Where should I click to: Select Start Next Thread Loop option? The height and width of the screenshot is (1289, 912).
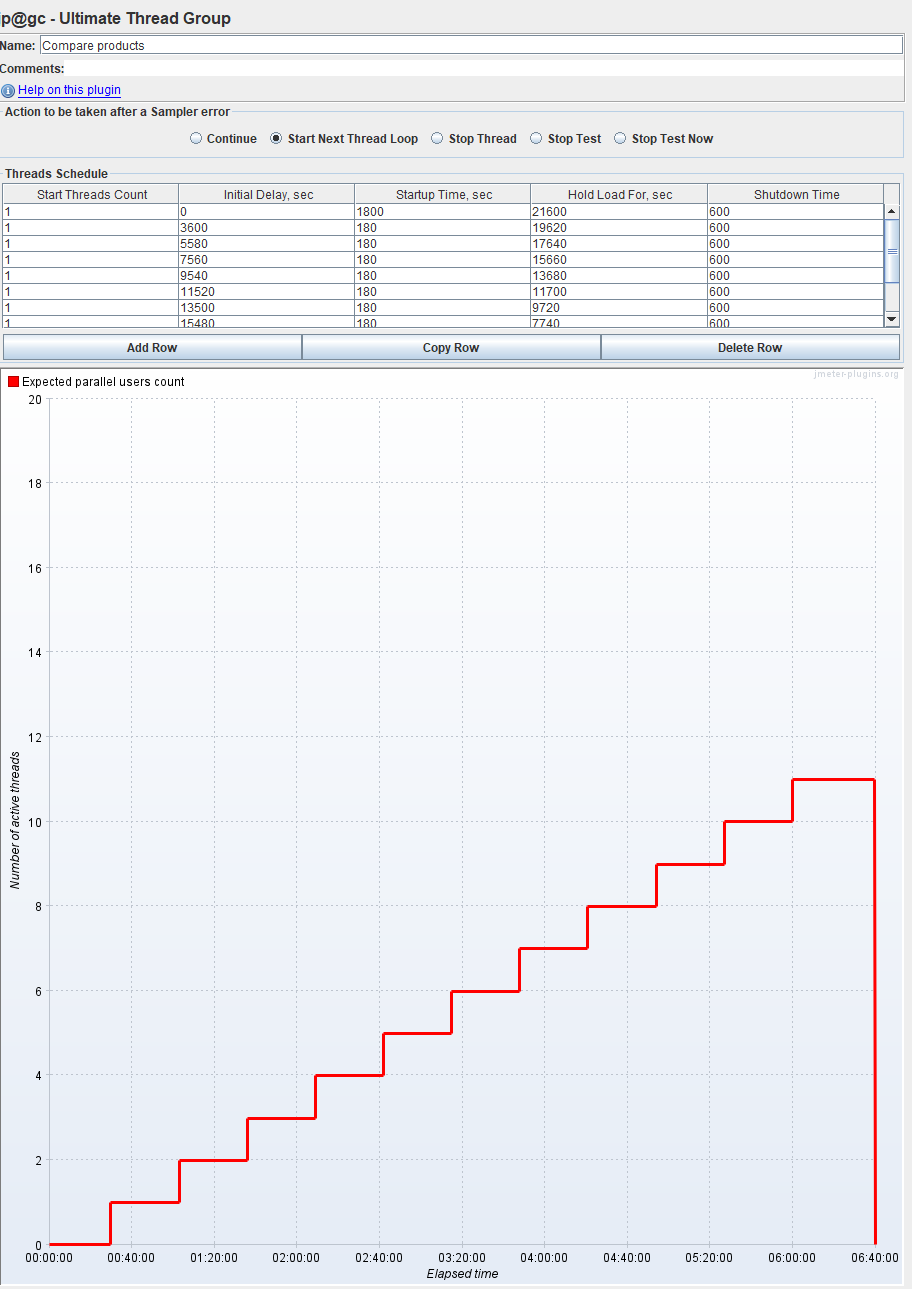276,139
